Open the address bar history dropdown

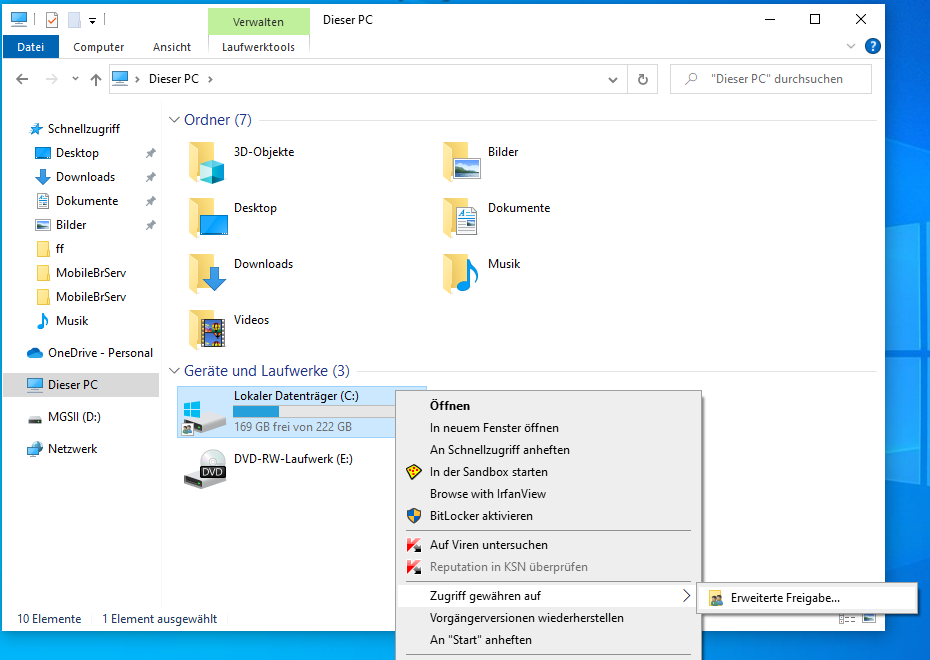pos(612,79)
